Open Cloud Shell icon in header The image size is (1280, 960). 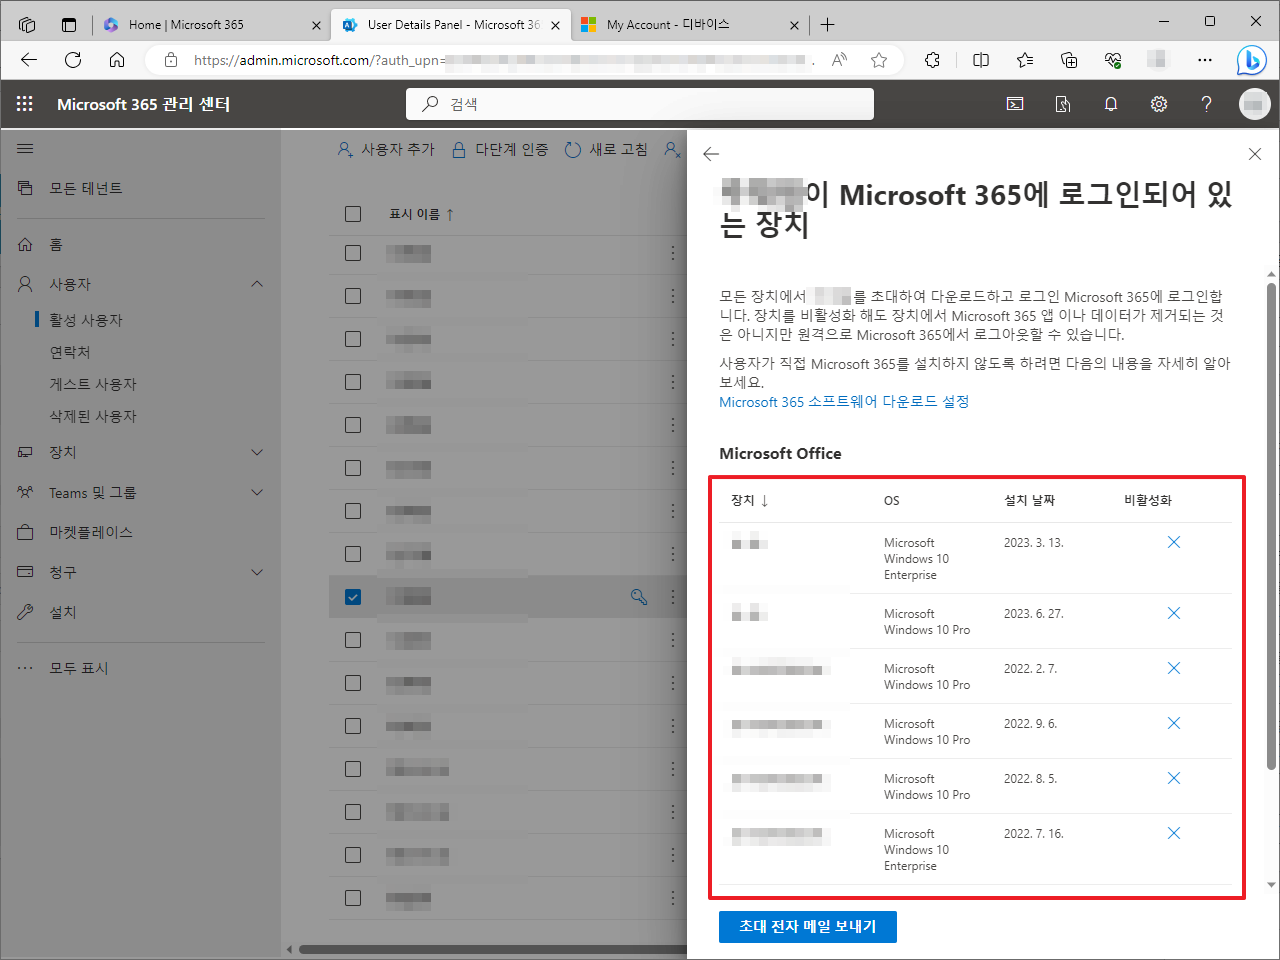[x=1015, y=104]
